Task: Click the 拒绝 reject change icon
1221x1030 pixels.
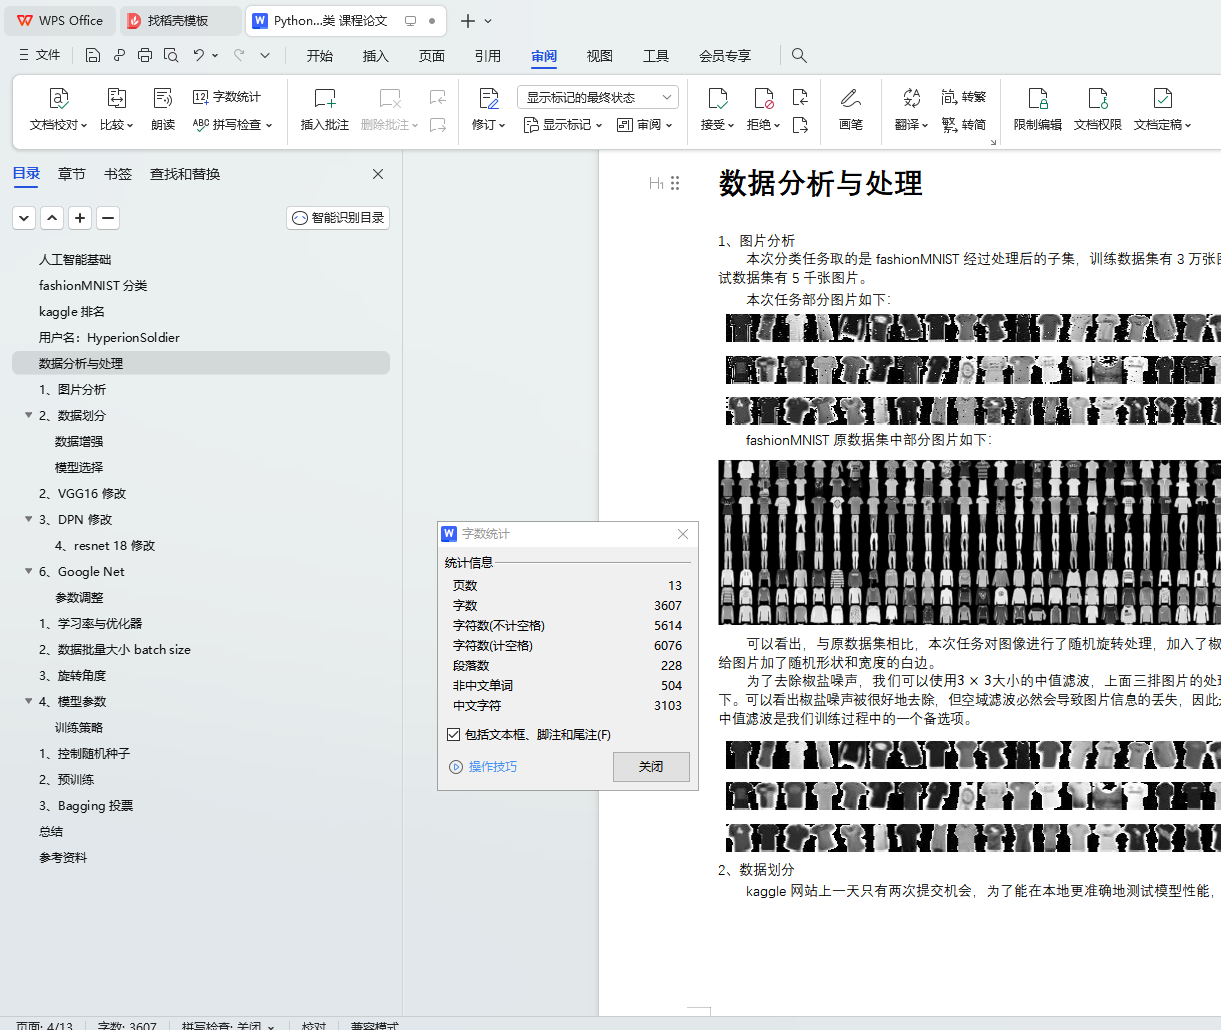Action: click(763, 98)
